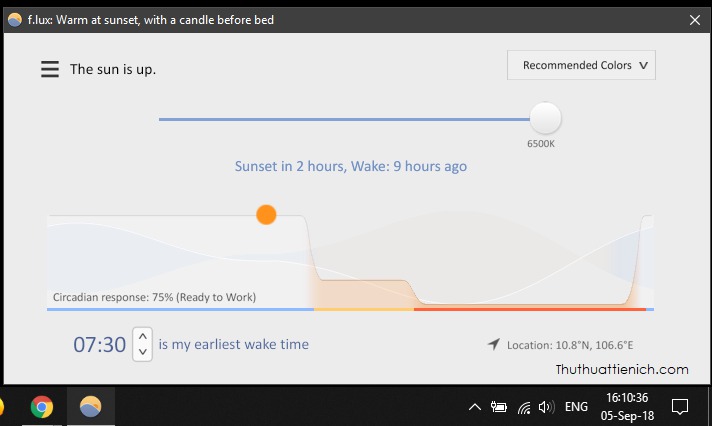
Task: Click the f.lux icon in title bar
Action: click(14, 20)
